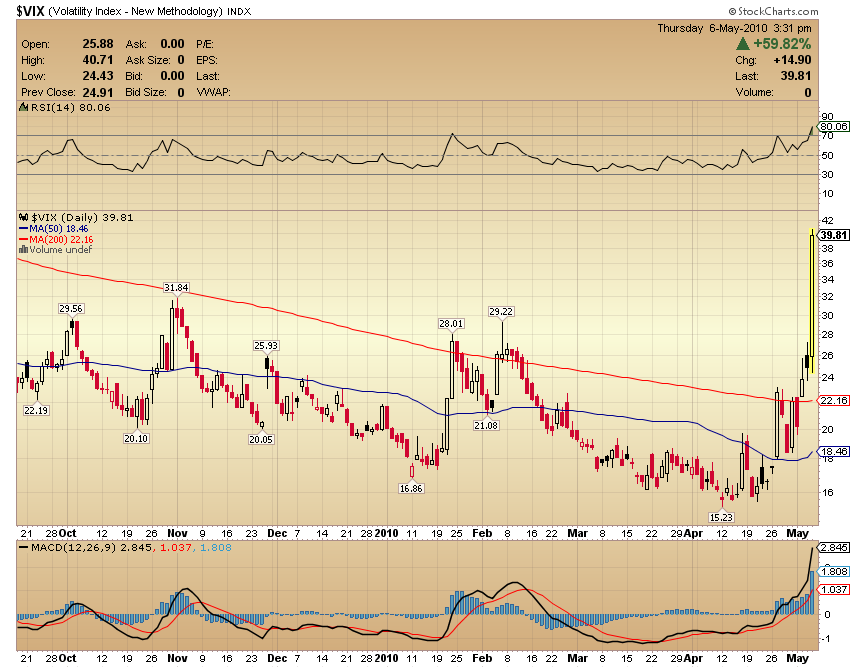Click the $VIX ticker symbol title

tap(30, 11)
